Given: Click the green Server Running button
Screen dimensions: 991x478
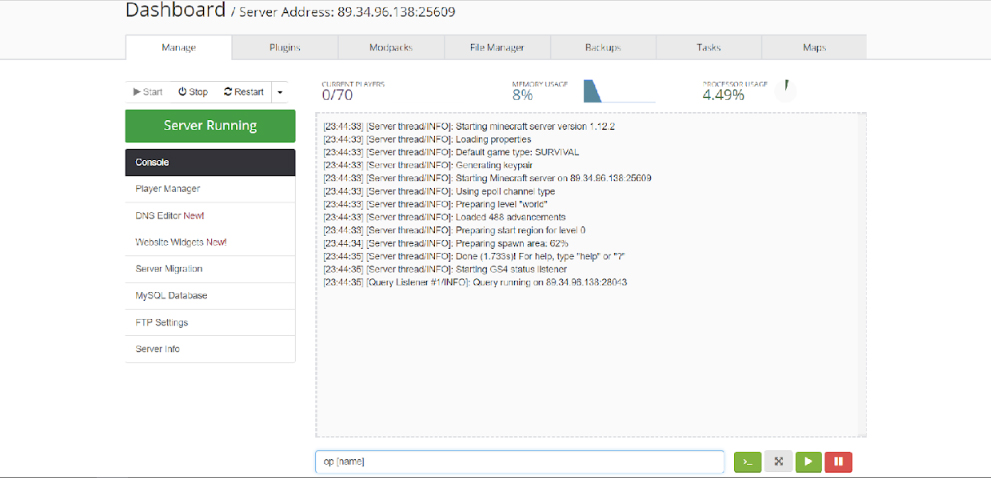Looking at the screenshot, I should click(210, 126).
